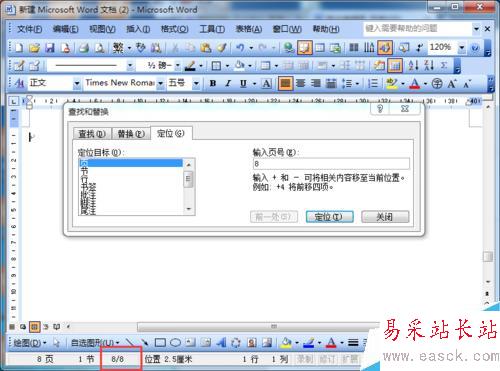Open the 格式(O) menu
500x371 pixels.
click(174, 29)
